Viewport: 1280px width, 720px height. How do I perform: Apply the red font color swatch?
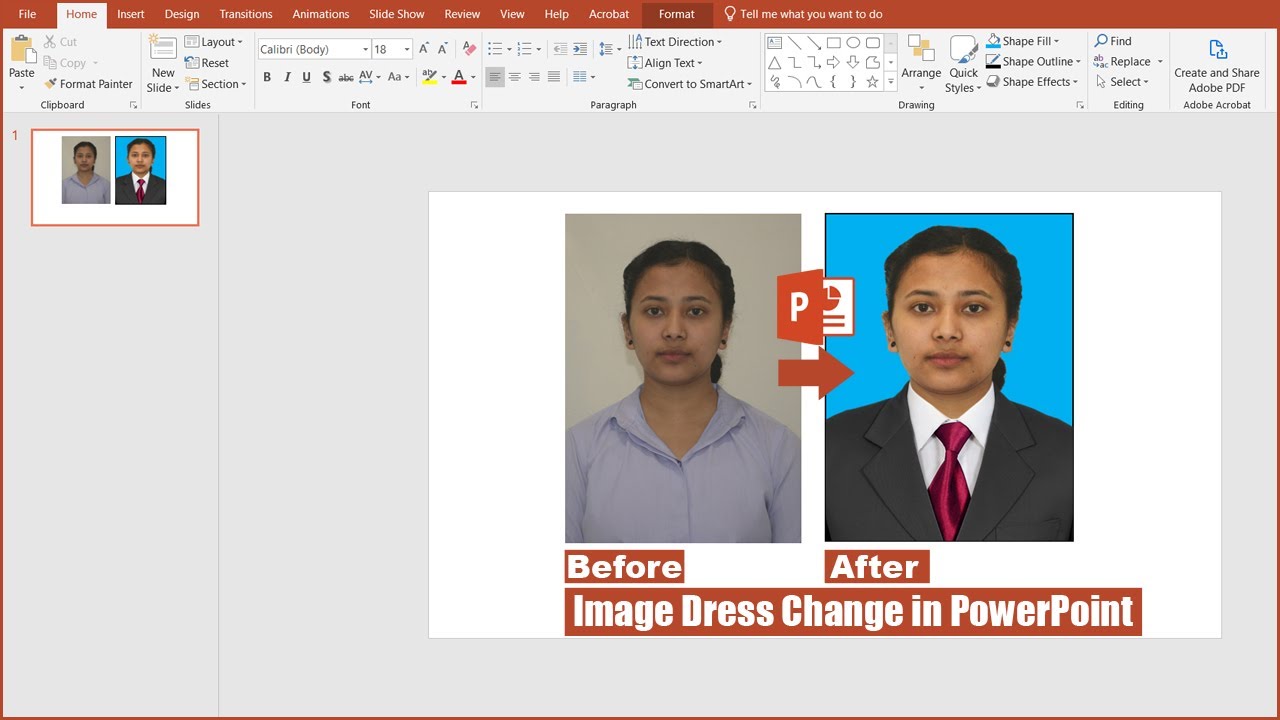pos(459,77)
